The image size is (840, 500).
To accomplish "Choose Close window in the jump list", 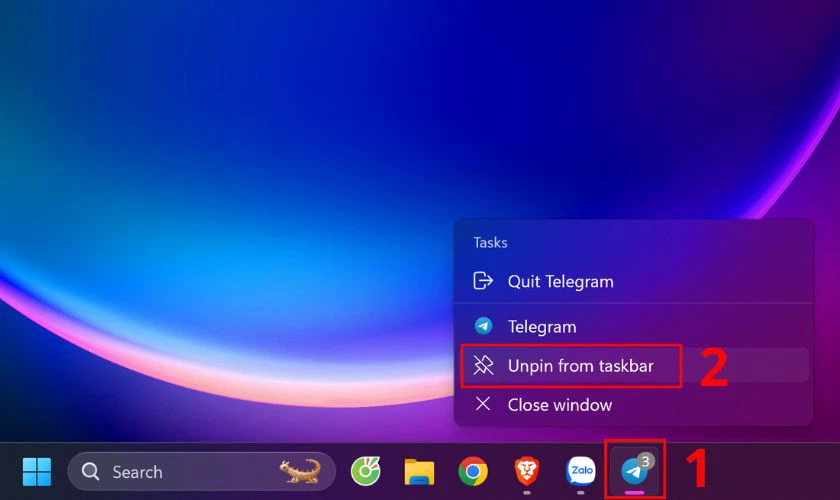I will pyautogui.click(x=633, y=405).
